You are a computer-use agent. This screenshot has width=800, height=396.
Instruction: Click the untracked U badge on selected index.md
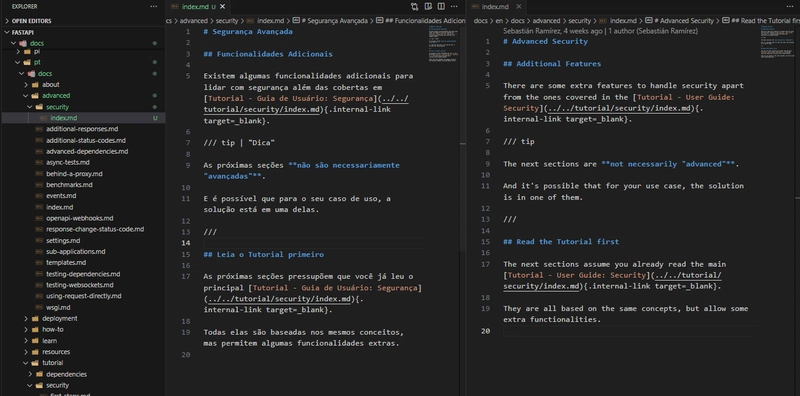155,118
